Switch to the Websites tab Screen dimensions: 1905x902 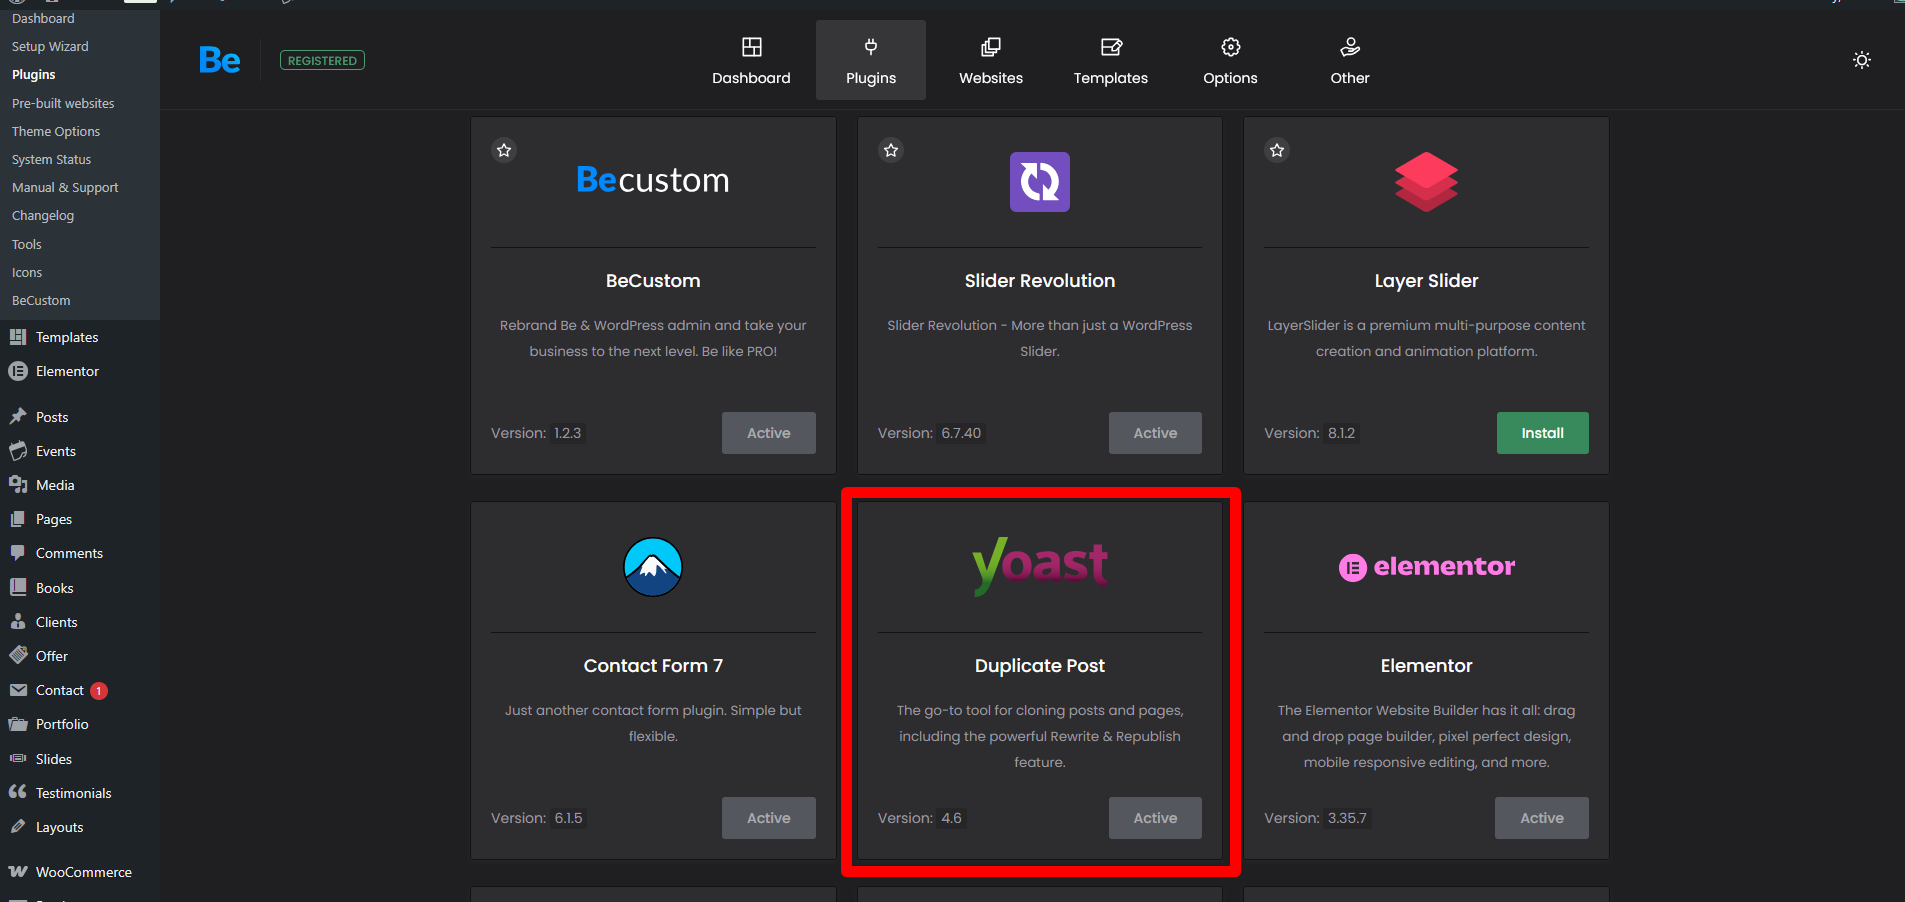990,60
